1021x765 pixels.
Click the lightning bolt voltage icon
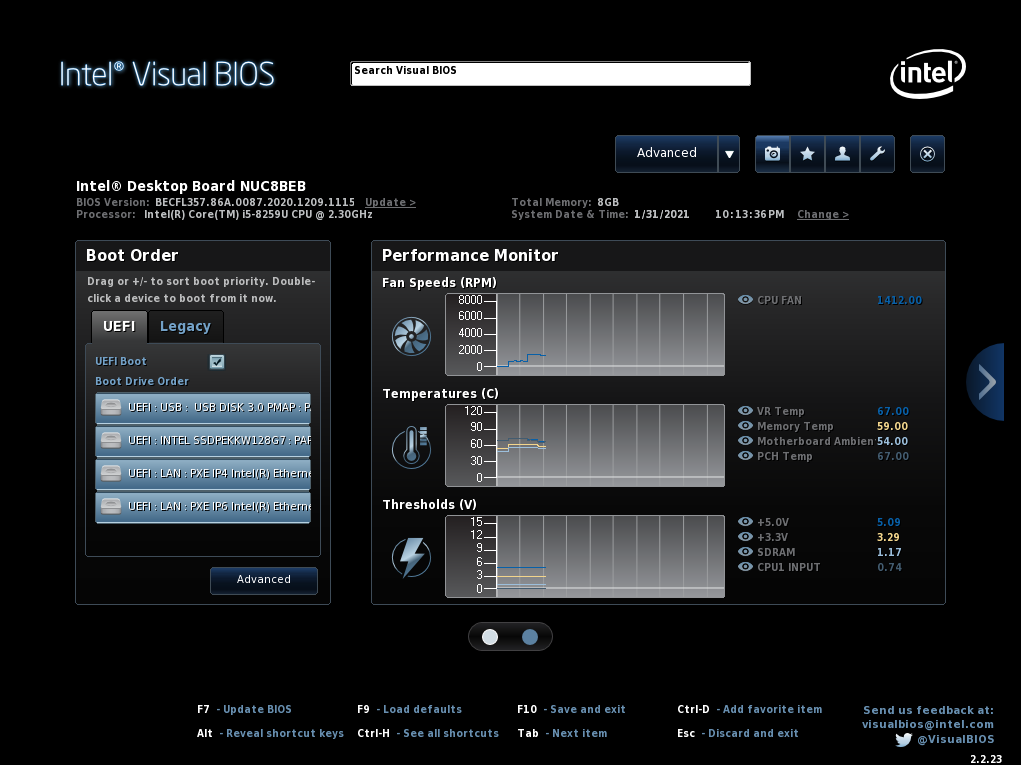pos(411,558)
